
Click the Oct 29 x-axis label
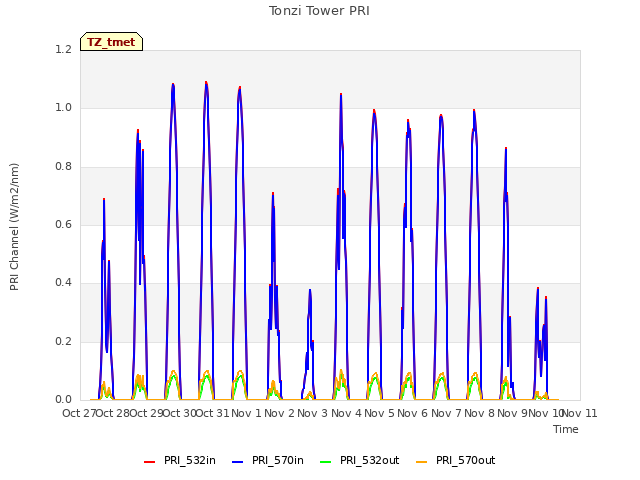point(146,413)
